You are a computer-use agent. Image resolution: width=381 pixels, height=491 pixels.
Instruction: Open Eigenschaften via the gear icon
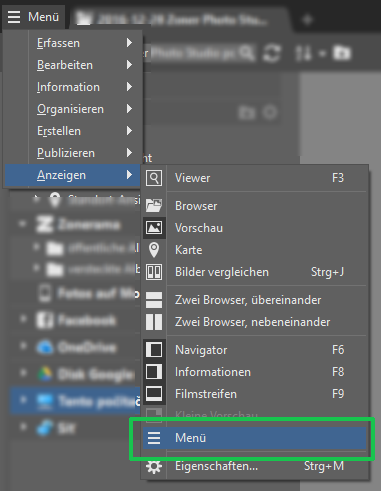click(154, 466)
